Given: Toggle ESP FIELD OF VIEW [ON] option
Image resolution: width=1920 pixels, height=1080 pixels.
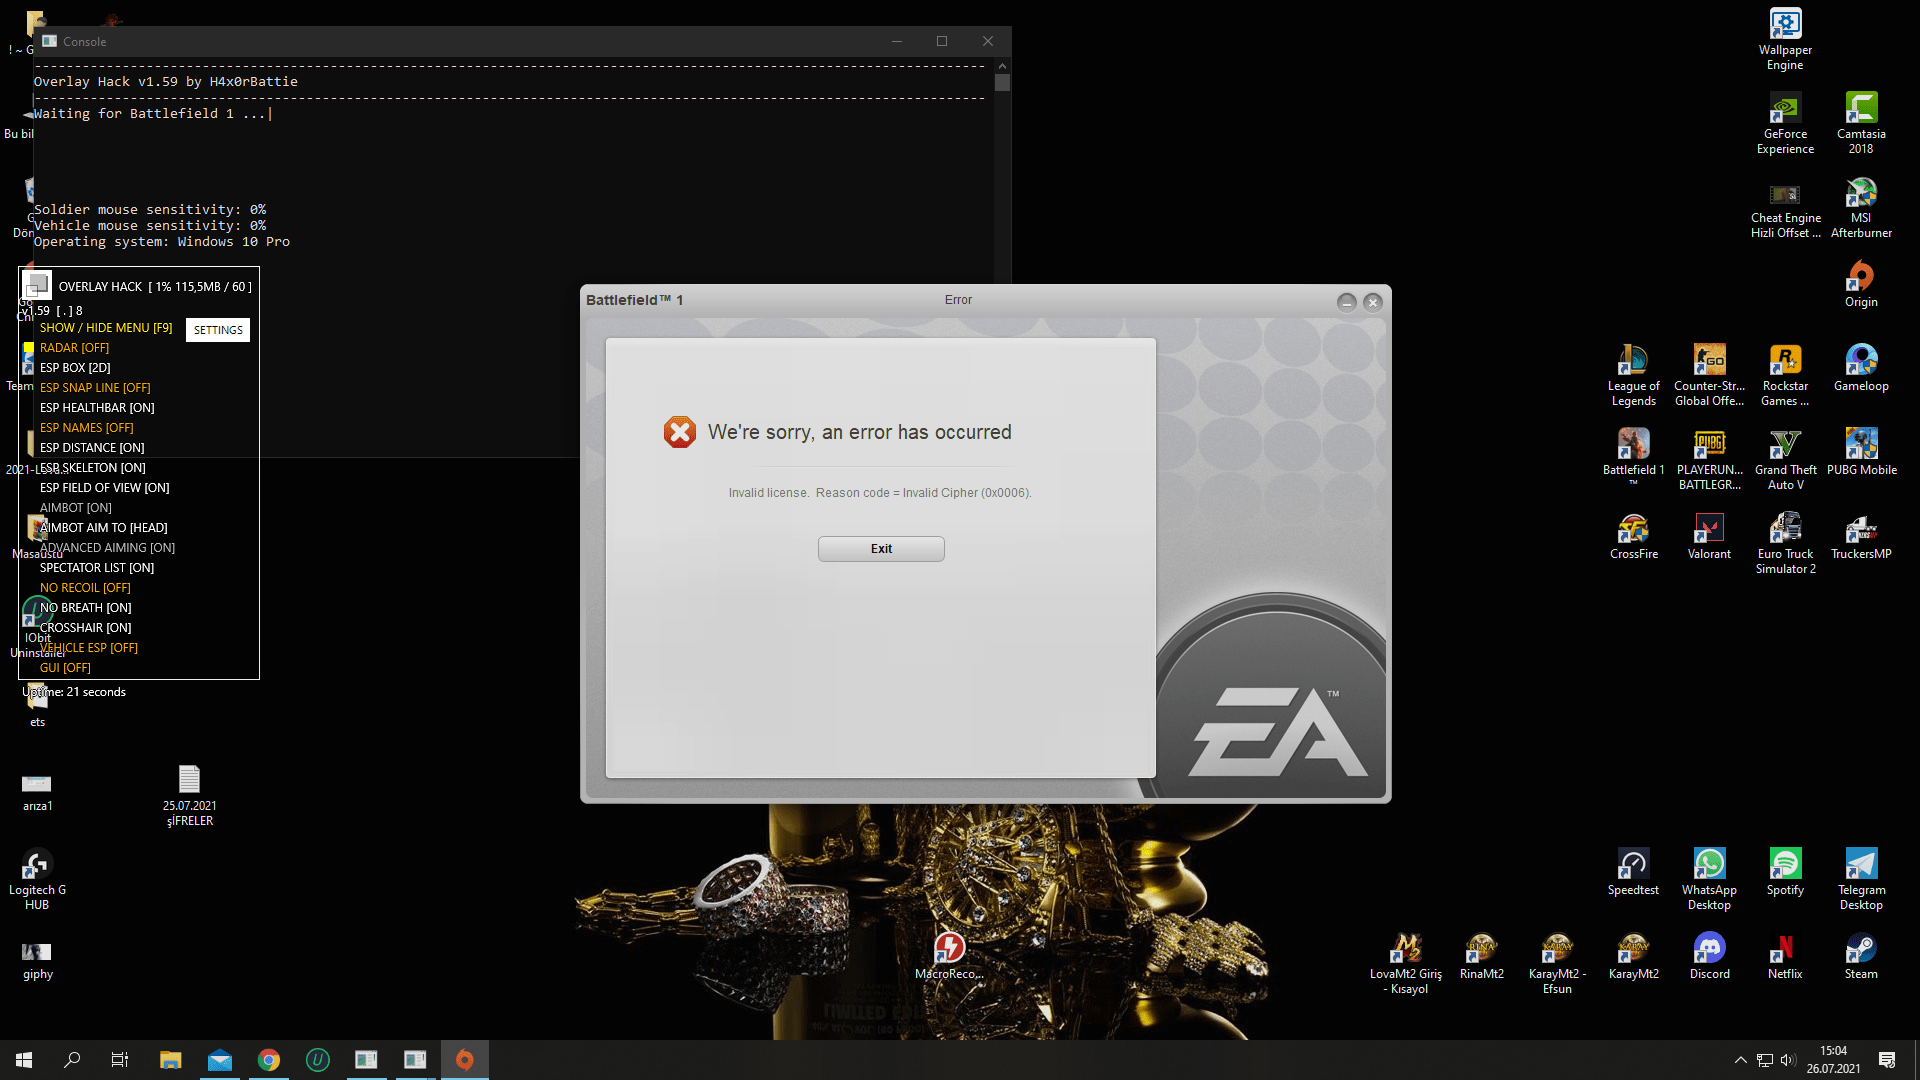Looking at the screenshot, I should tap(104, 488).
